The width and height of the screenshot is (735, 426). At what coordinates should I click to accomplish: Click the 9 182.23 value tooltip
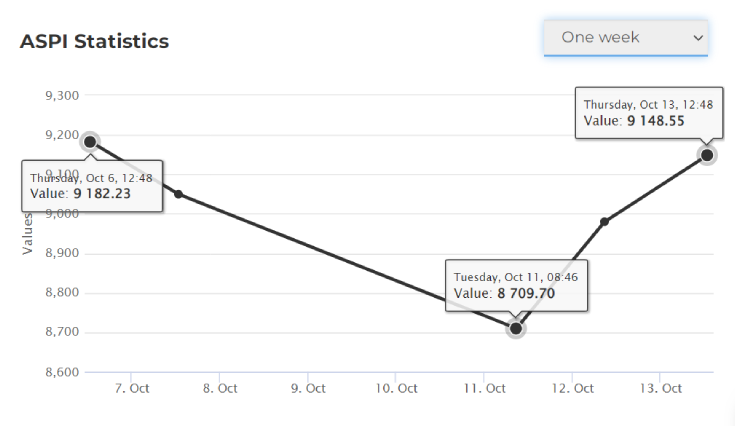coord(92,186)
